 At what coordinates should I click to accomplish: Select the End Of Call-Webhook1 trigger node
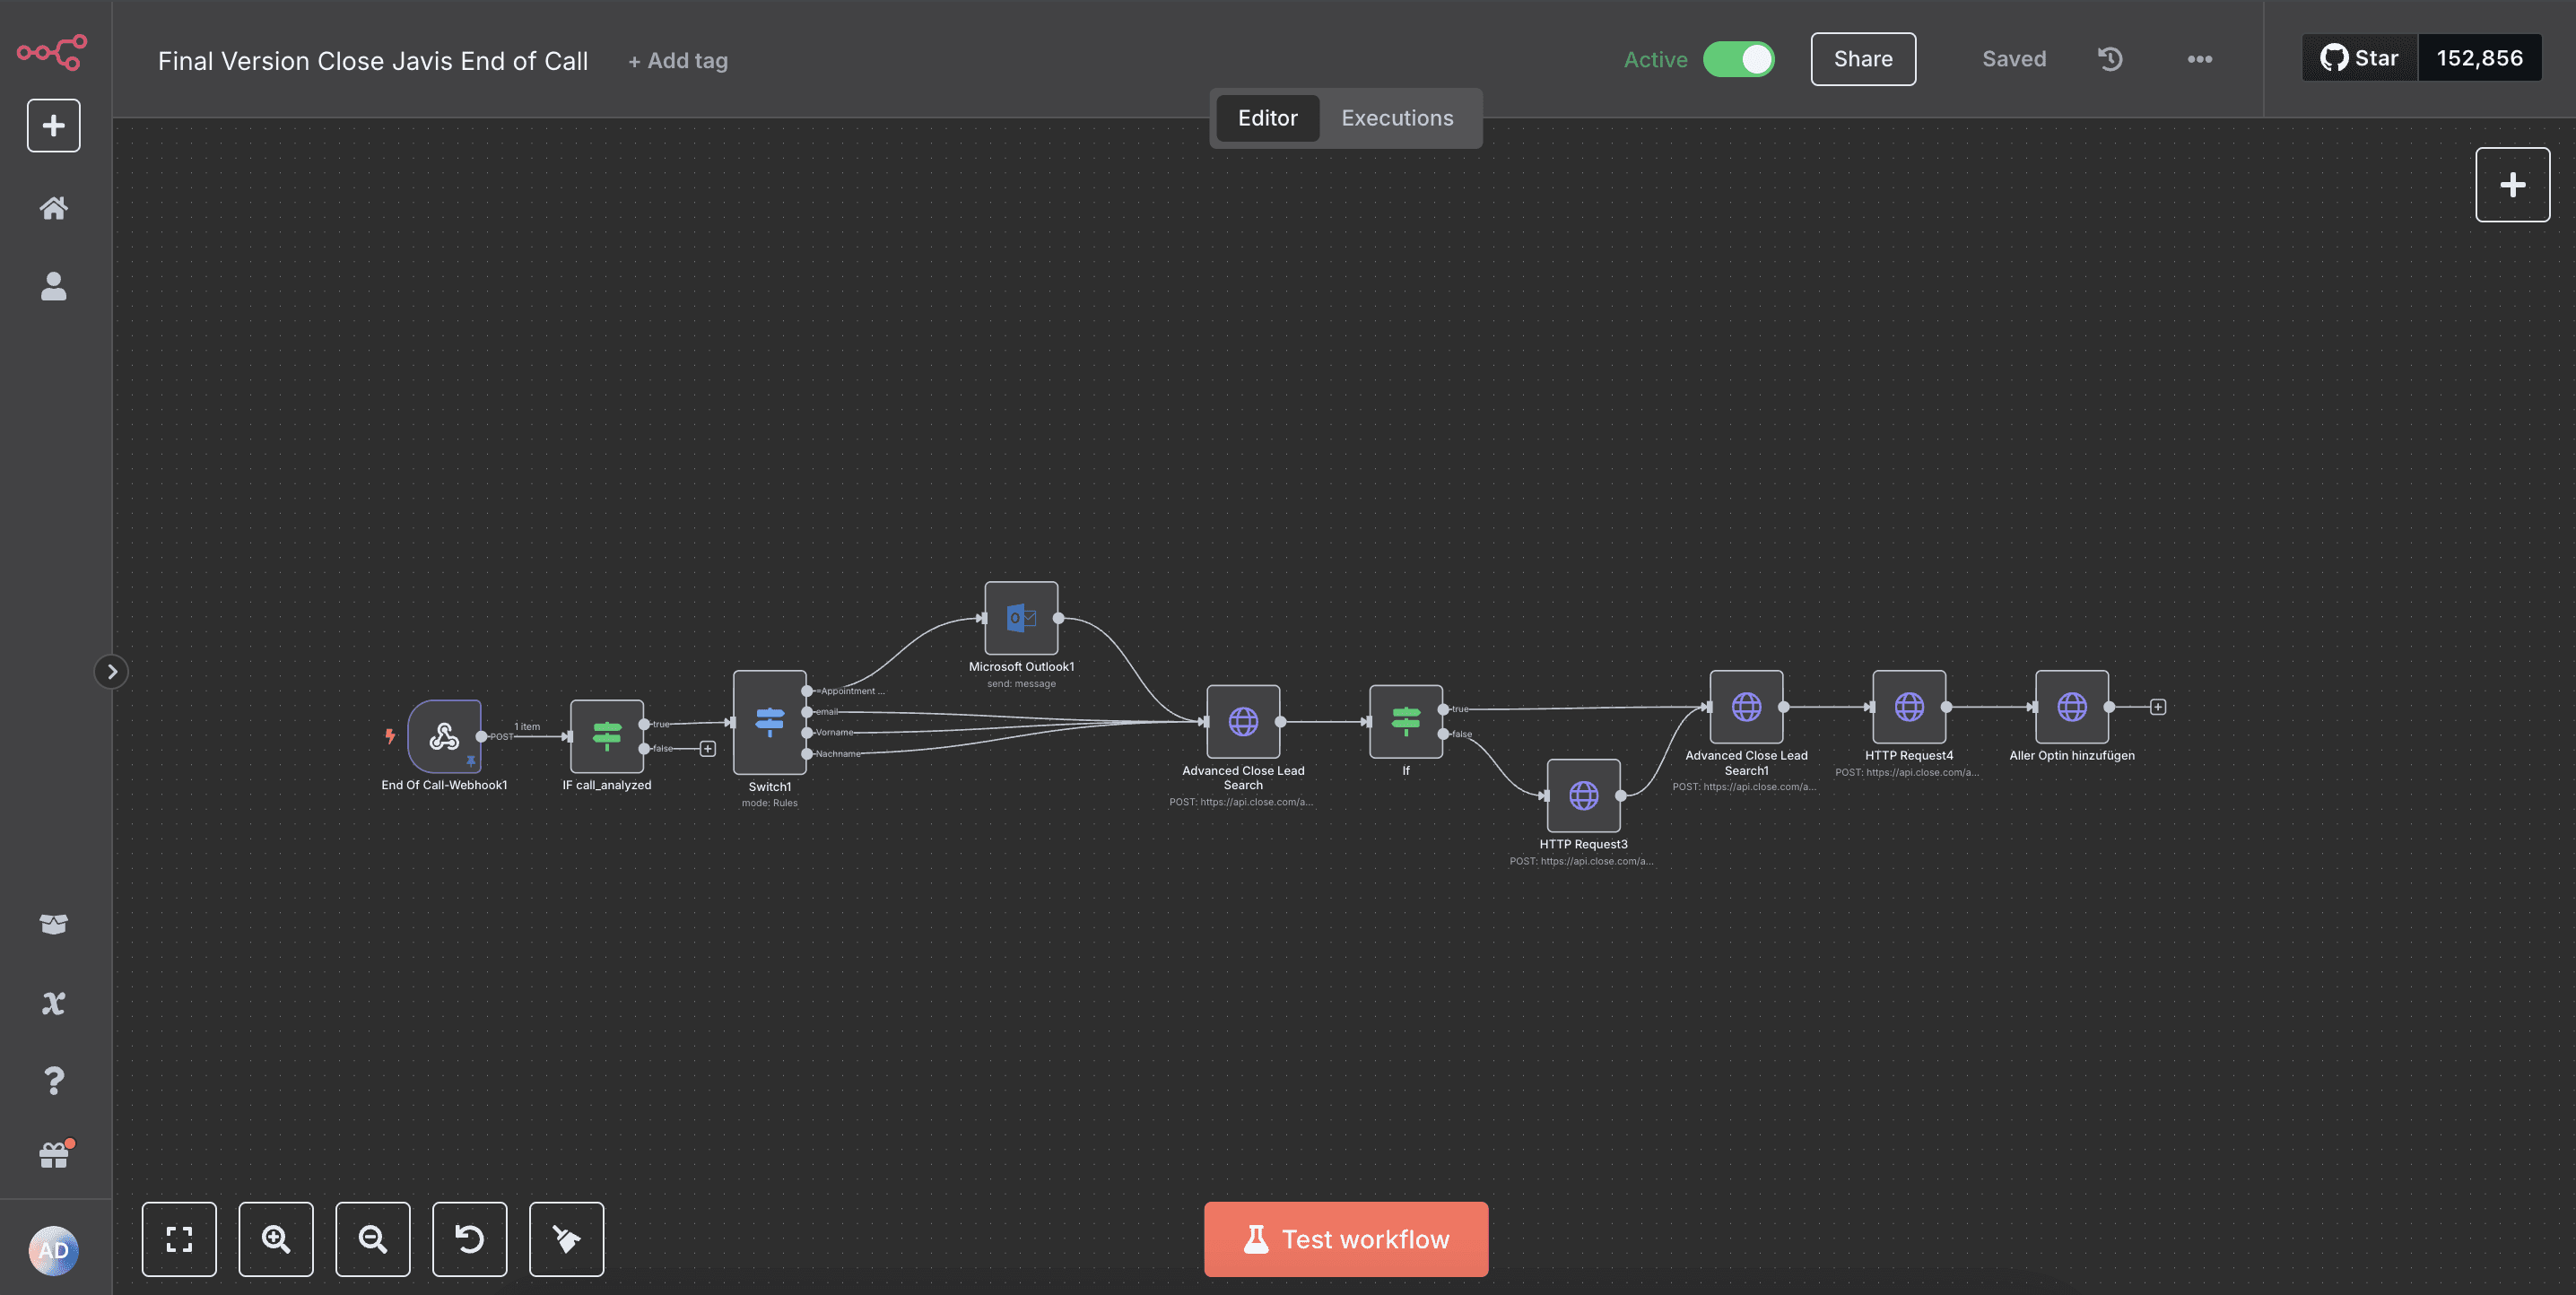pyautogui.click(x=444, y=736)
